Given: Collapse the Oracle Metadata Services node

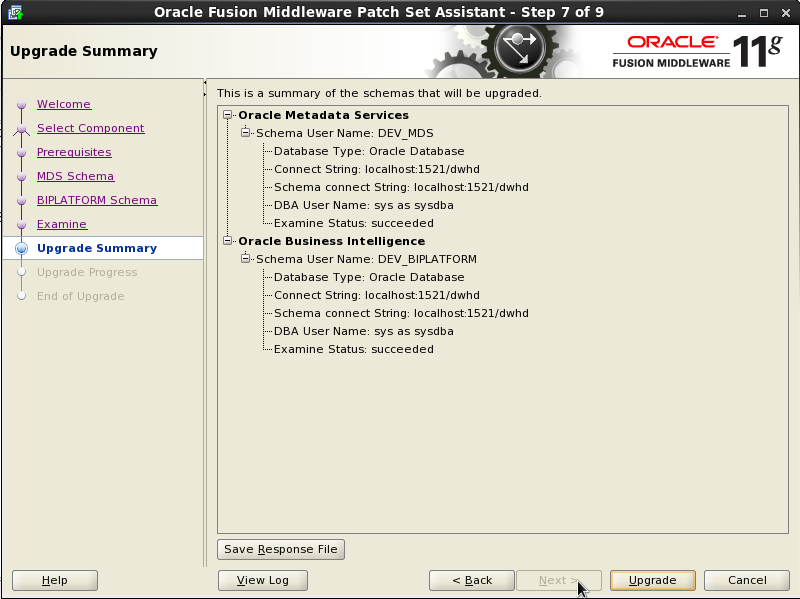Looking at the screenshot, I should click(x=228, y=115).
